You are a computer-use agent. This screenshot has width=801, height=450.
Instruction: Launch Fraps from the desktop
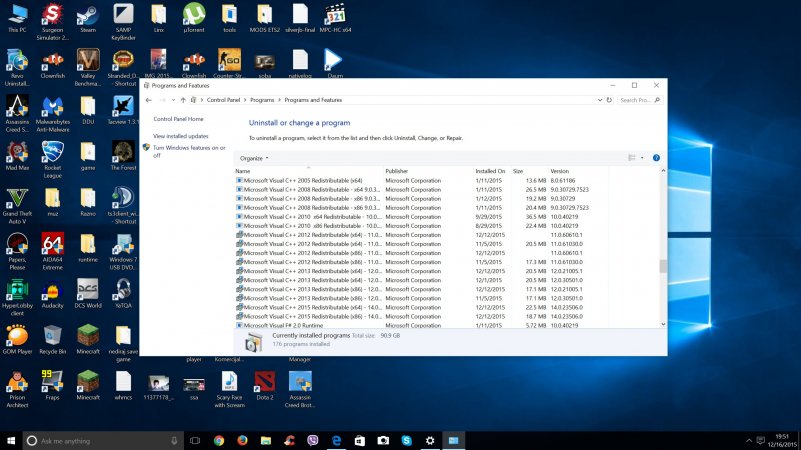52,385
